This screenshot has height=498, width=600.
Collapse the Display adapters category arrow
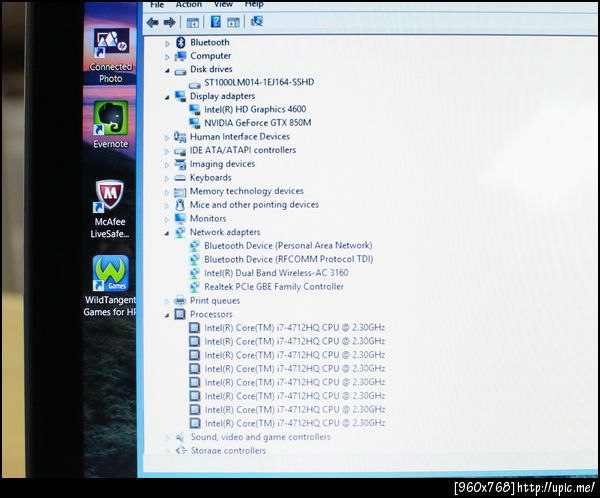click(x=167, y=97)
